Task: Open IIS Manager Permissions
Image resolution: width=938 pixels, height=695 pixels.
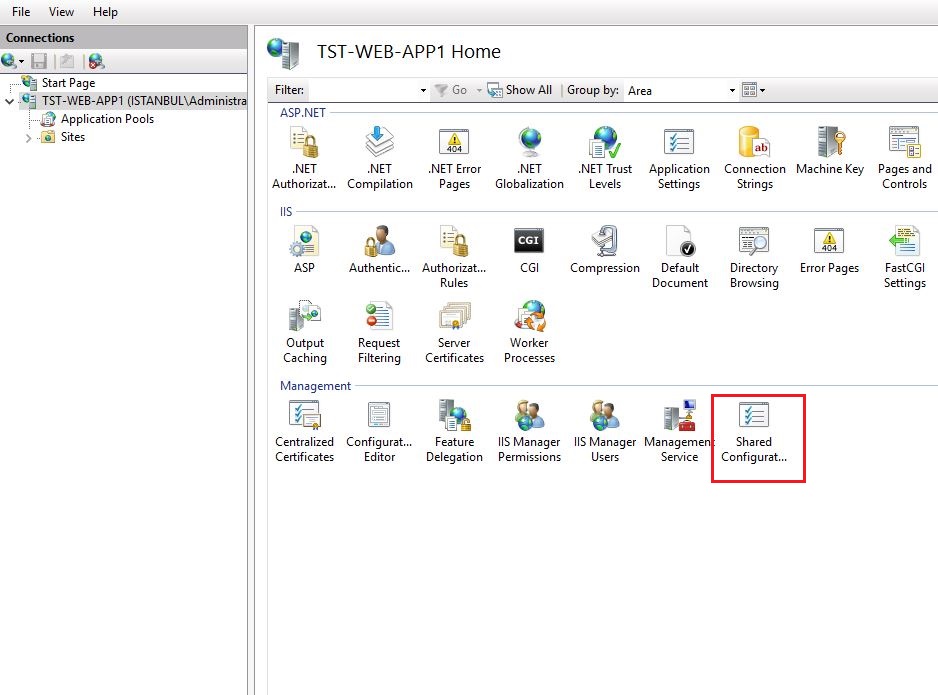Action: 529,431
